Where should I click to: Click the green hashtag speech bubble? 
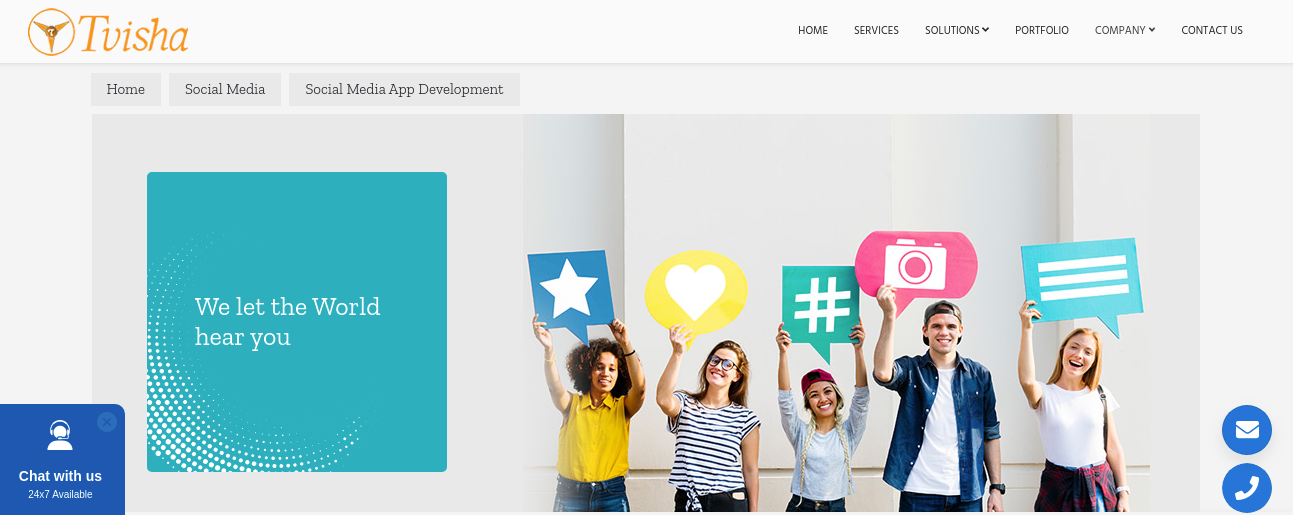tap(822, 308)
